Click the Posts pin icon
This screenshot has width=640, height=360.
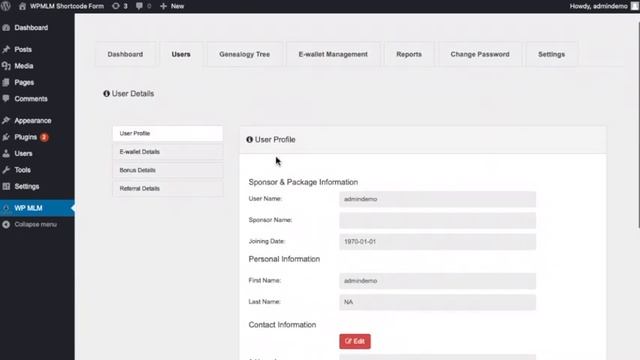click(x=6, y=49)
